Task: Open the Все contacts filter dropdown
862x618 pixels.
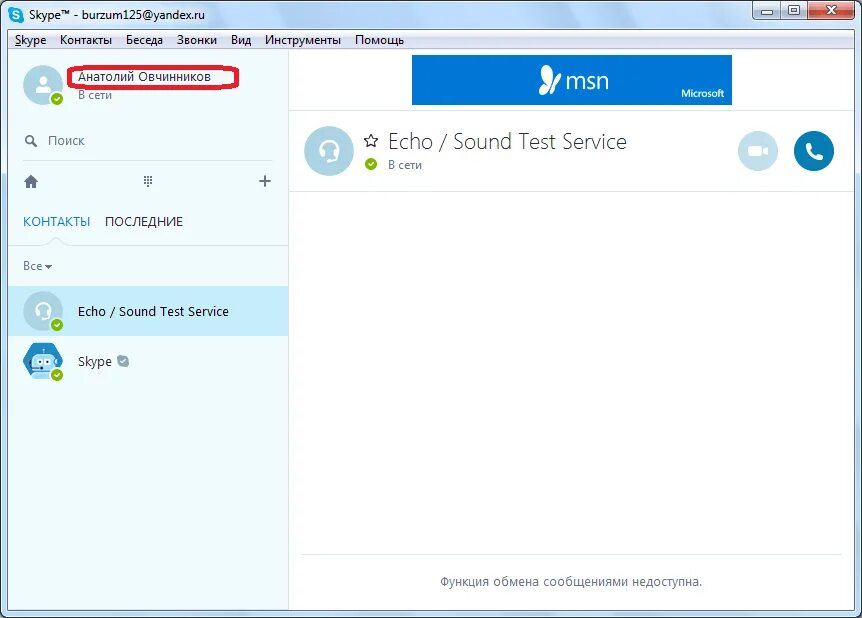Action: pyautogui.click(x=37, y=266)
